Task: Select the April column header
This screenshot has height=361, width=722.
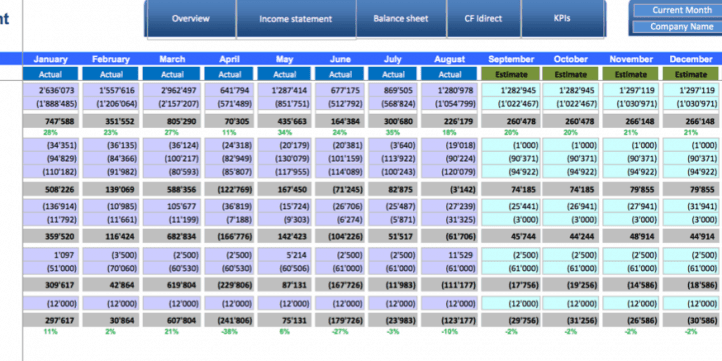Action: (x=229, y=59)
